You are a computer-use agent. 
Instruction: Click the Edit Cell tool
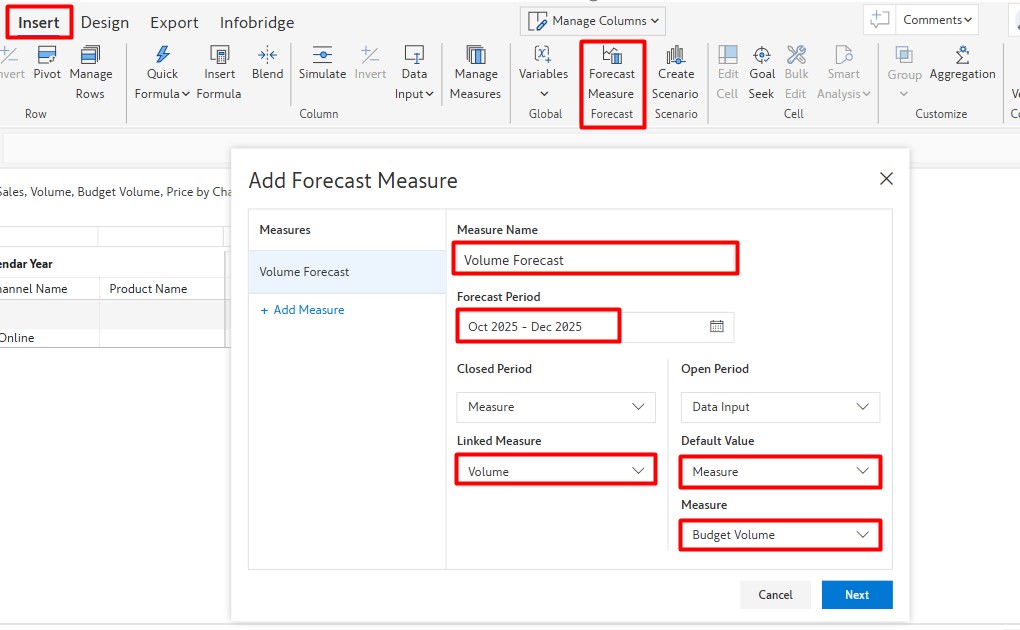click(x=727, y=73)
